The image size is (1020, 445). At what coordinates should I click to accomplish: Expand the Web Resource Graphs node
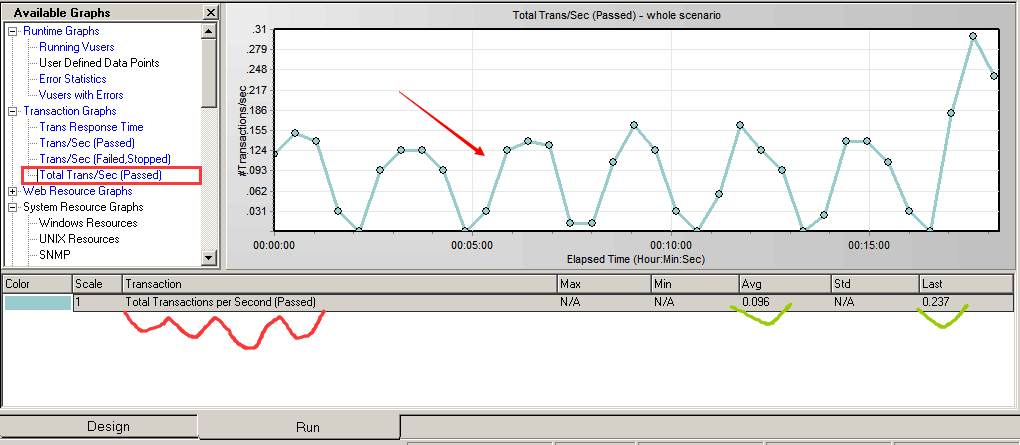point(12,191)
